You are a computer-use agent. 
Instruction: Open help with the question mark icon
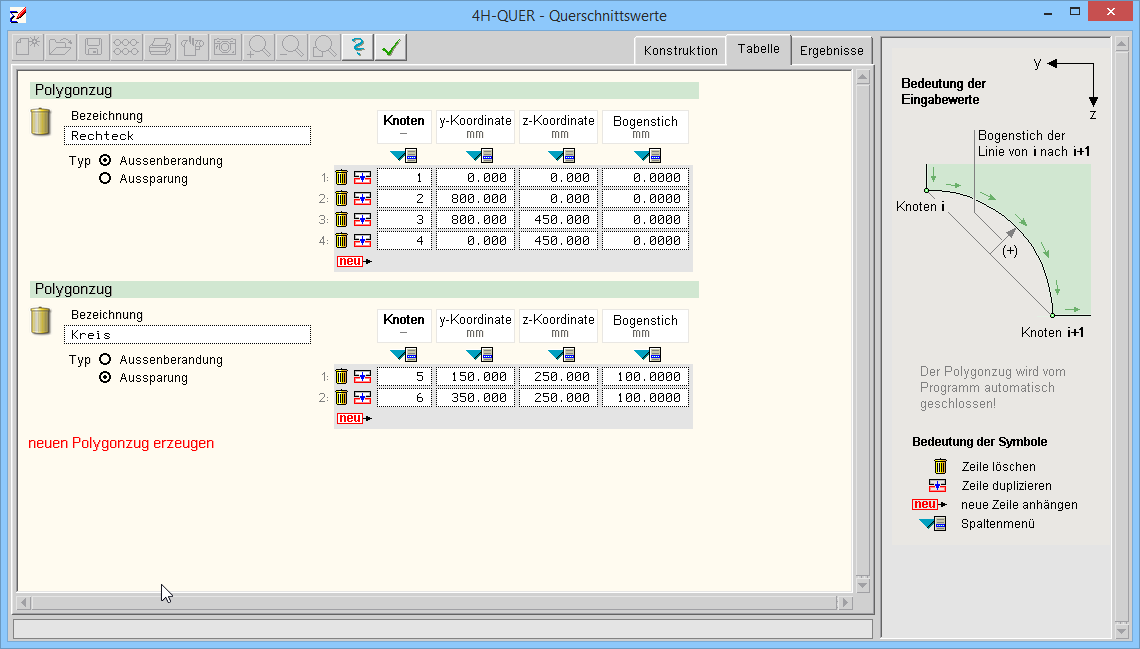coord(357,46)
